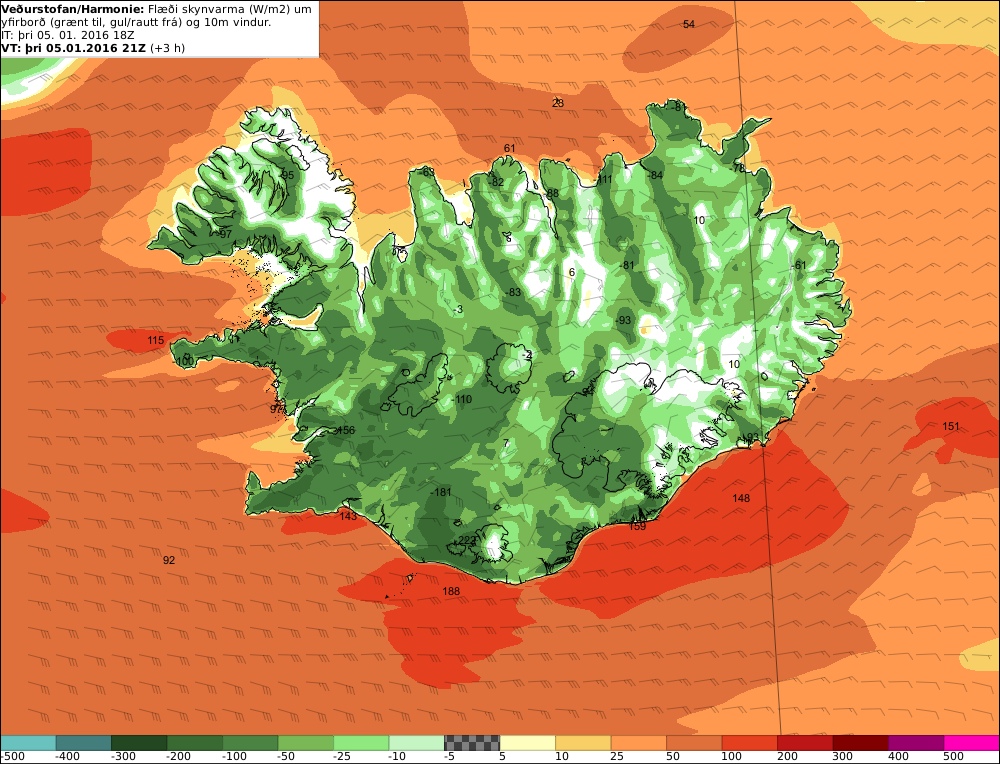Click the green swatch between -100 and -50

(x=250, y=742)
